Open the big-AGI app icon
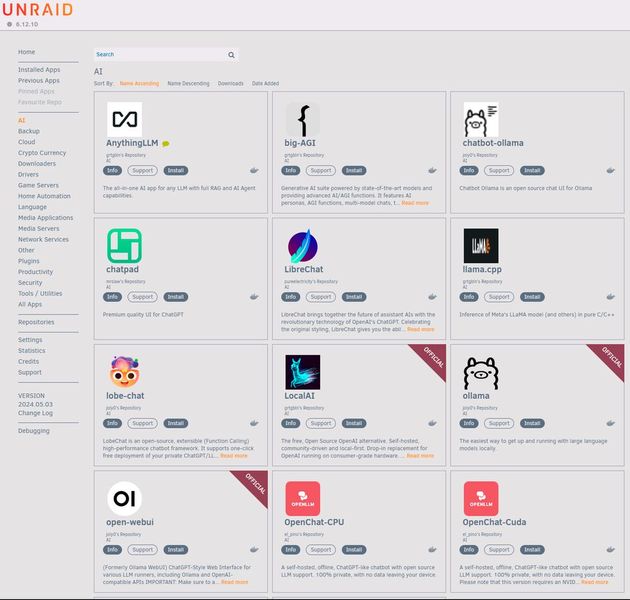Image resolution: width=630 pixels, height=600 pixels. [x=303, y=119]
